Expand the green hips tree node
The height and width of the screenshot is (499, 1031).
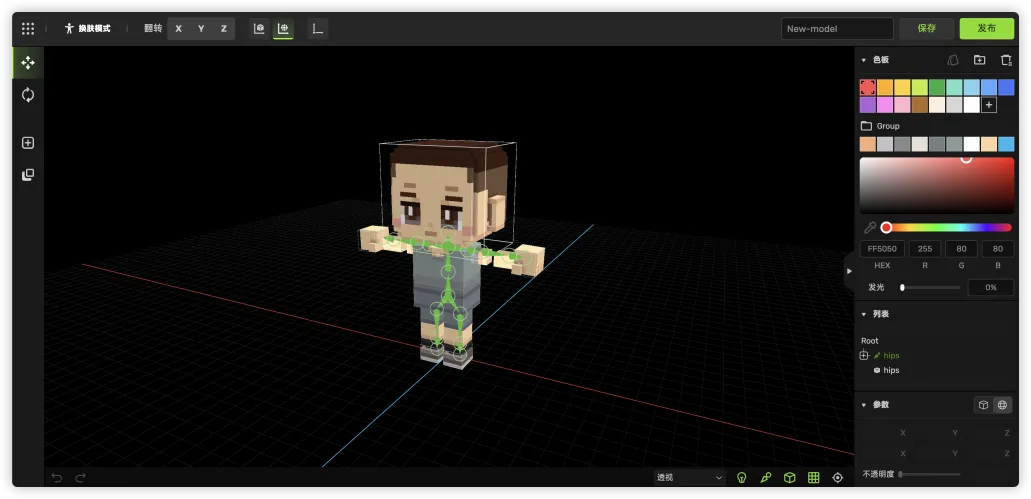pos(864,356)
